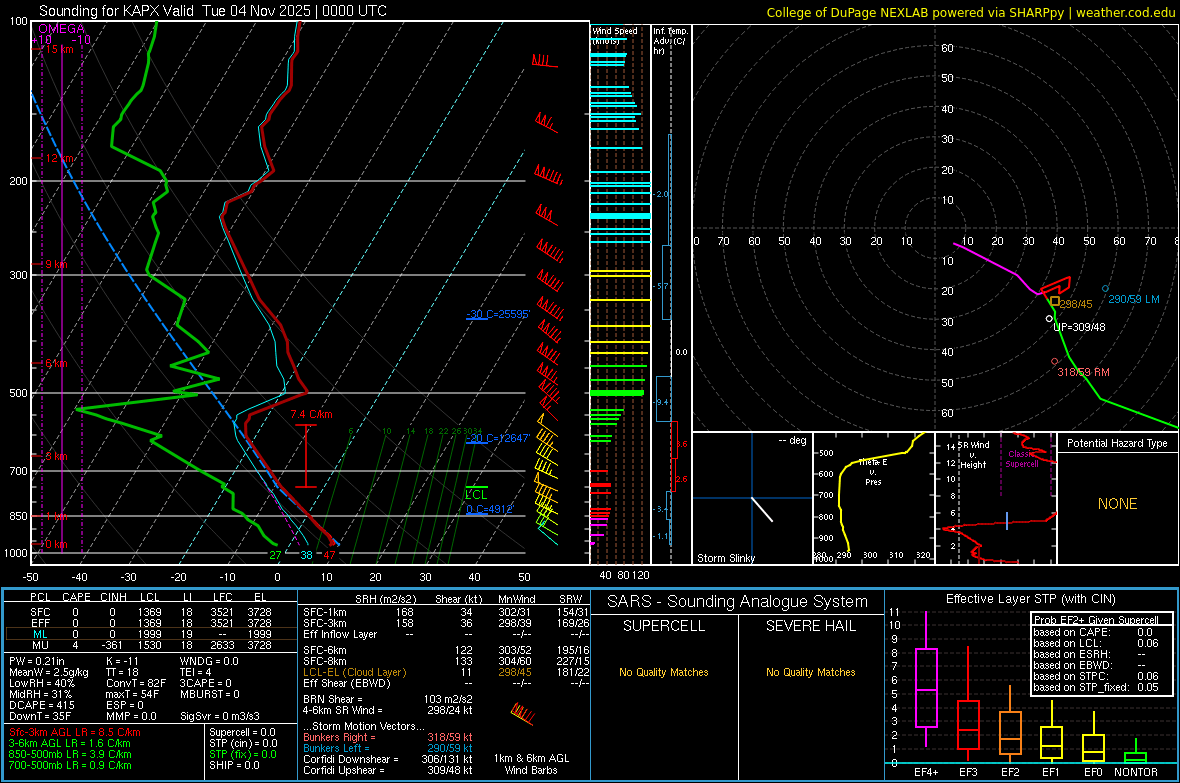The image size is (1180, 783).
Task: Click the orange square 298/45 hodograph marker
Action: (1054, 301)
